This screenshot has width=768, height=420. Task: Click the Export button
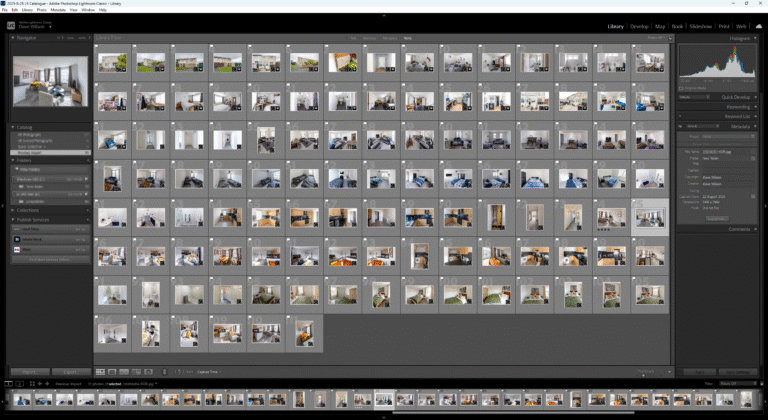pyautogui.click(x=70, y=372)
